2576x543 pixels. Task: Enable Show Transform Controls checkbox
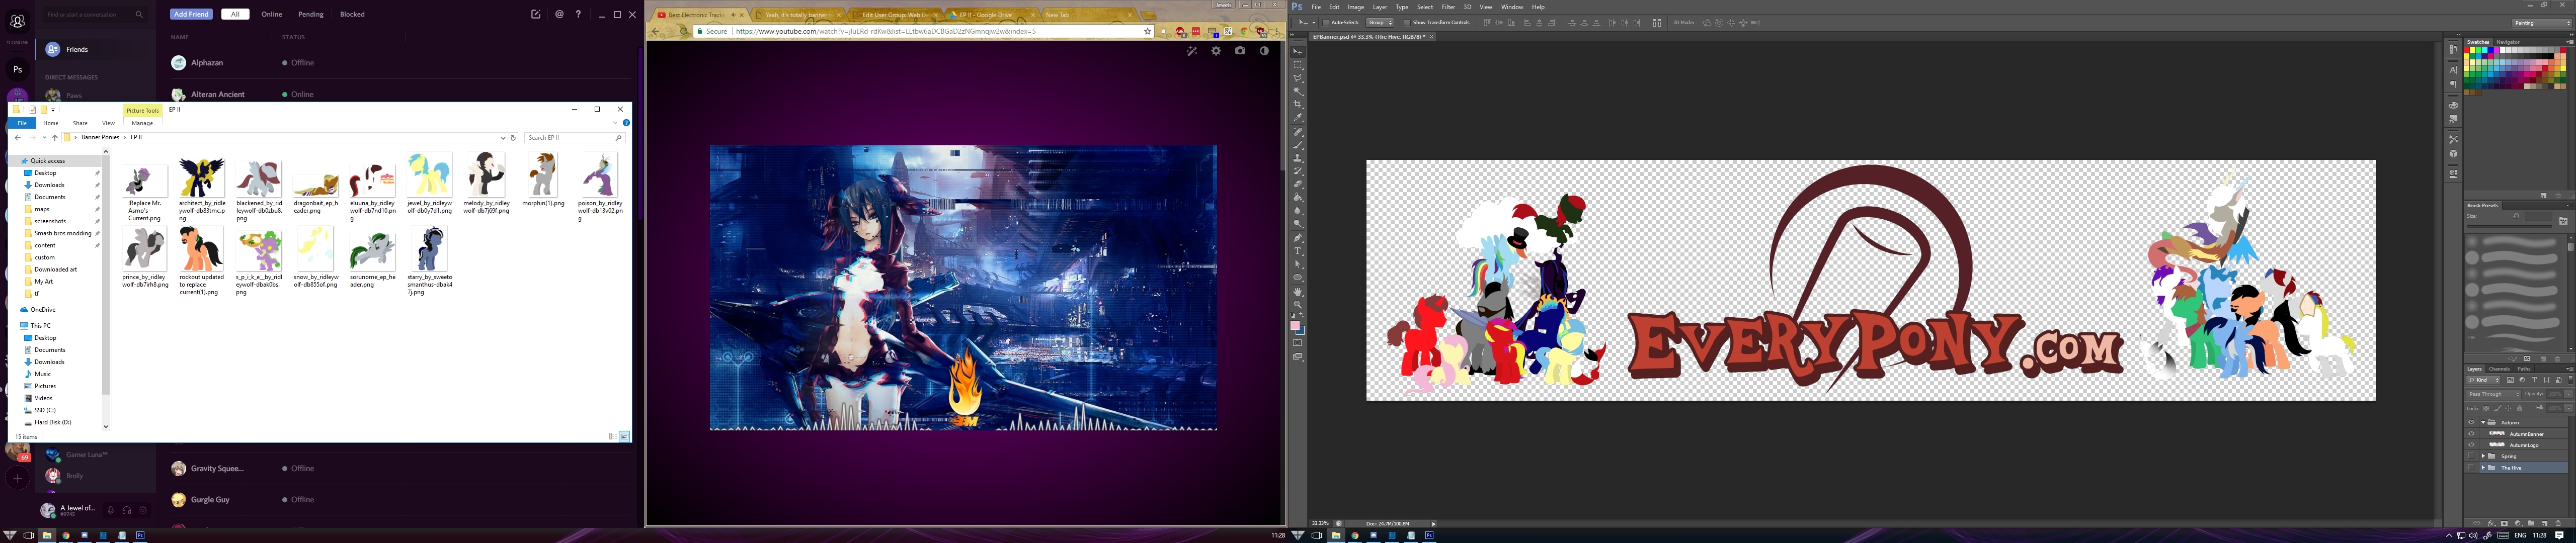click(x=1407, y=22)
